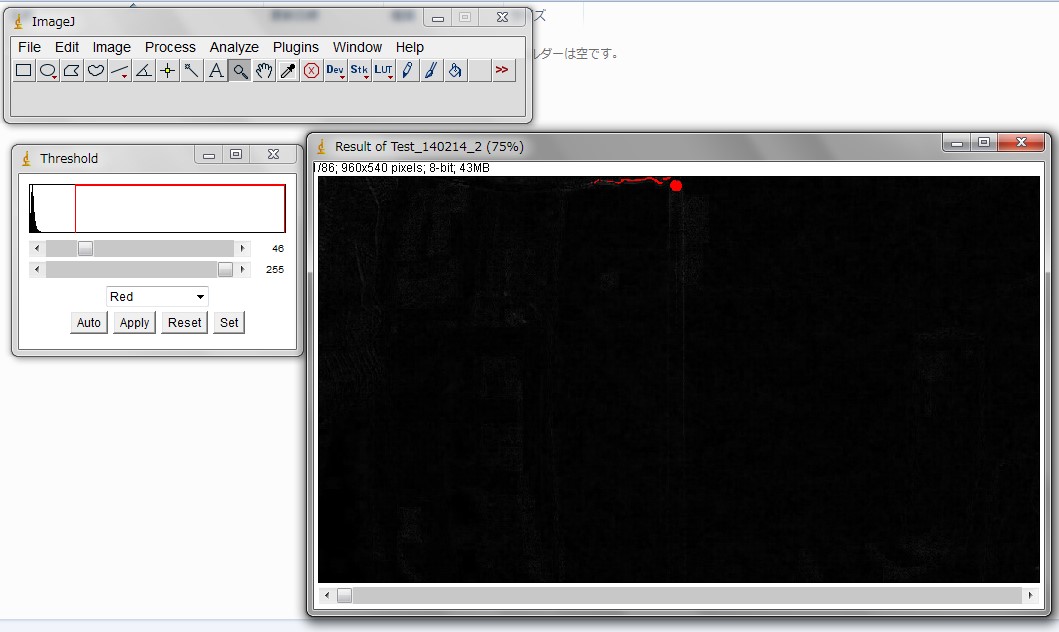Image resolution: width=1059 pixels, height=632 pixels.
Task: Click the Set threshold button
Action: click(x=229, y=323)
